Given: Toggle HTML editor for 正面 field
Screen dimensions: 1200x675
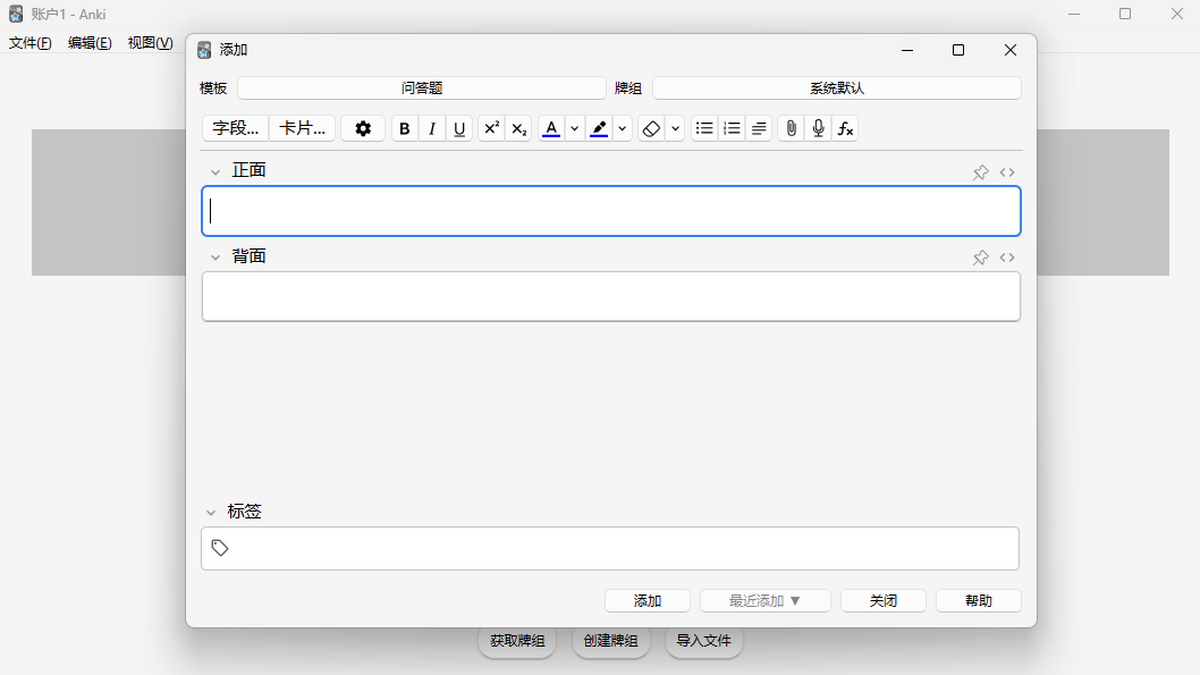Looking at the screenshot, I should point(1007,172).
